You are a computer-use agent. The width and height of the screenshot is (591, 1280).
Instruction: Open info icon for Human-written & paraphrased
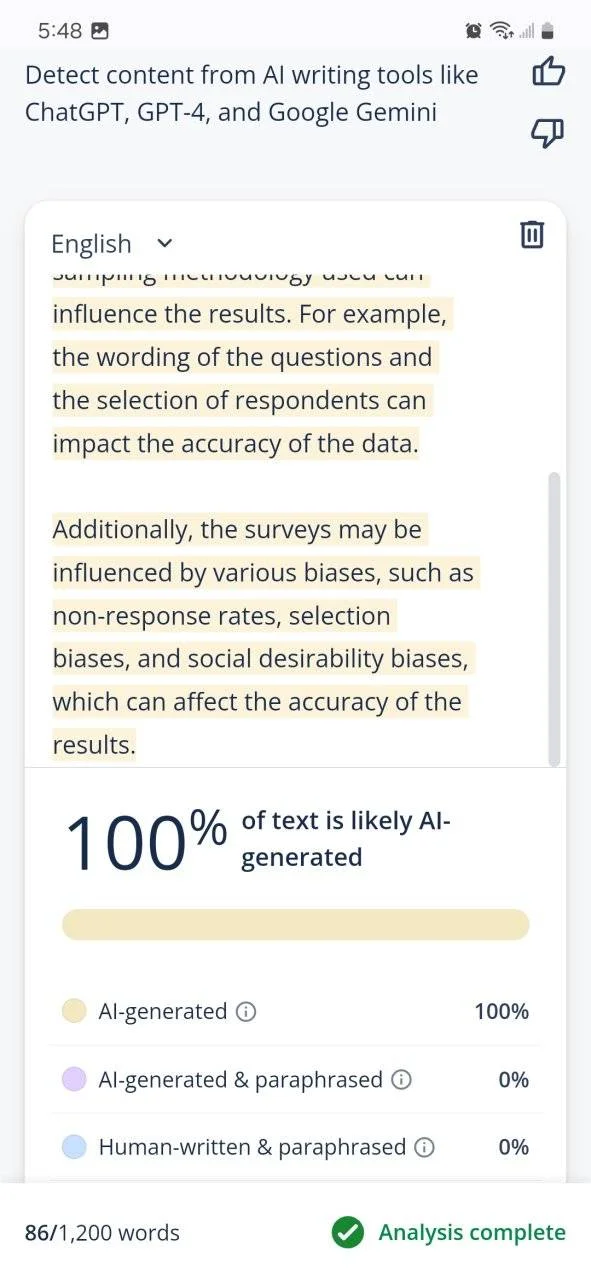coord(425,1147)
